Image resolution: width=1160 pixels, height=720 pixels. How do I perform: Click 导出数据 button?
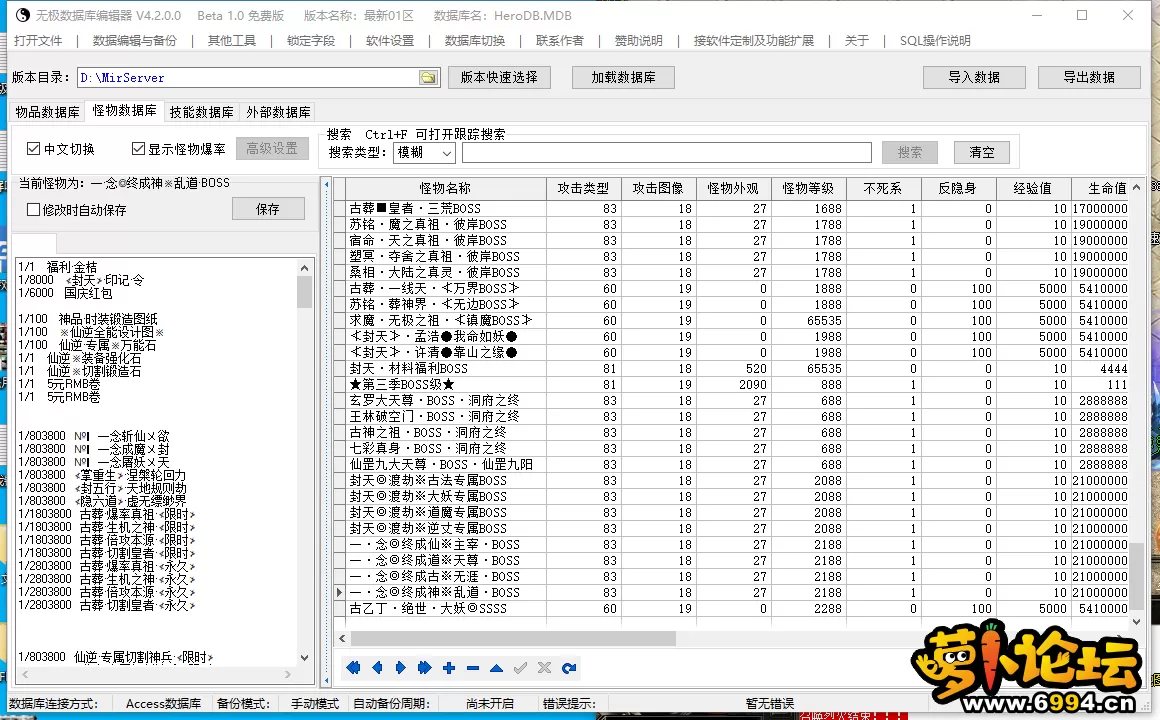(x=1089, y=77)
